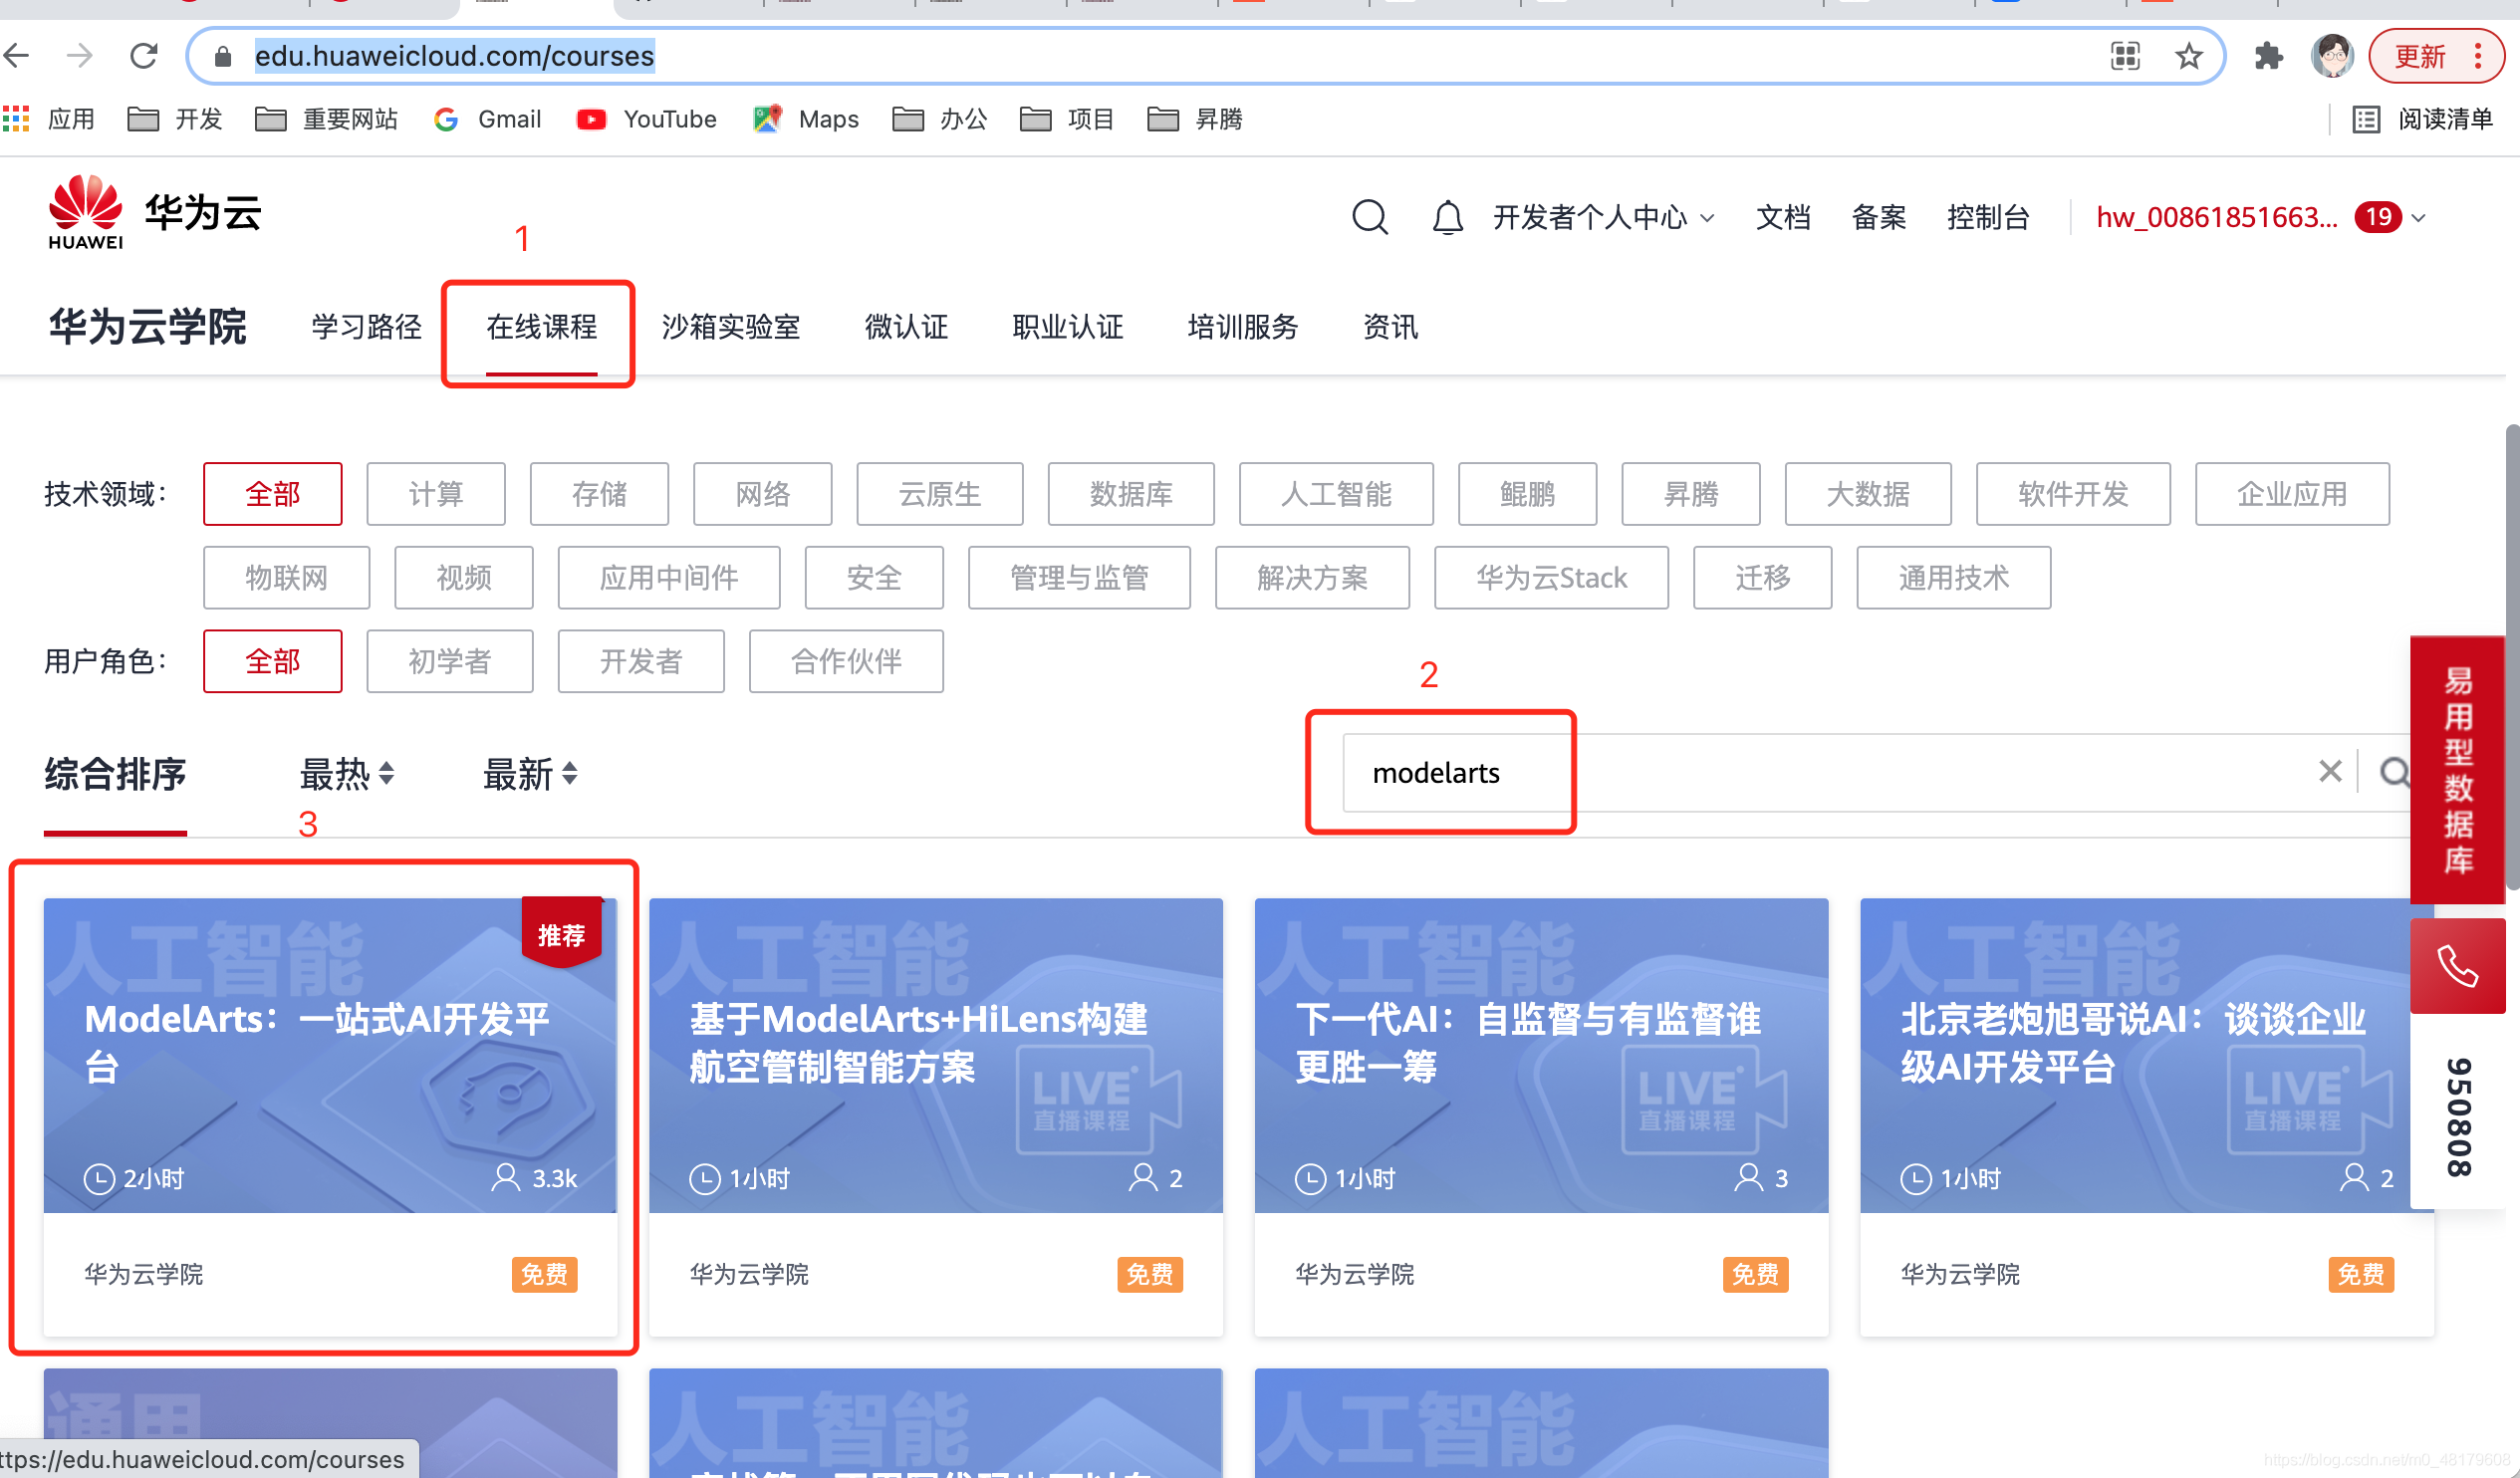Image resolution: width=2520 pixels, height=1478 pixels.
Task: Open the 培训服务 tab
Action: pos(1243,327)
